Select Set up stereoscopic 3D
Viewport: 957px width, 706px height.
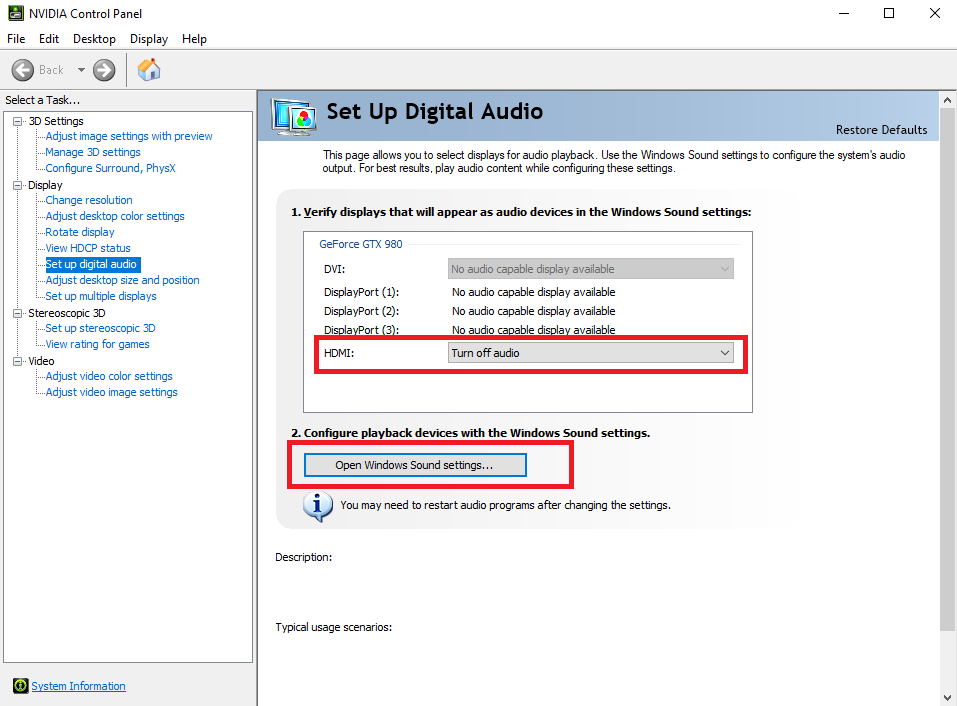point(100,328)
